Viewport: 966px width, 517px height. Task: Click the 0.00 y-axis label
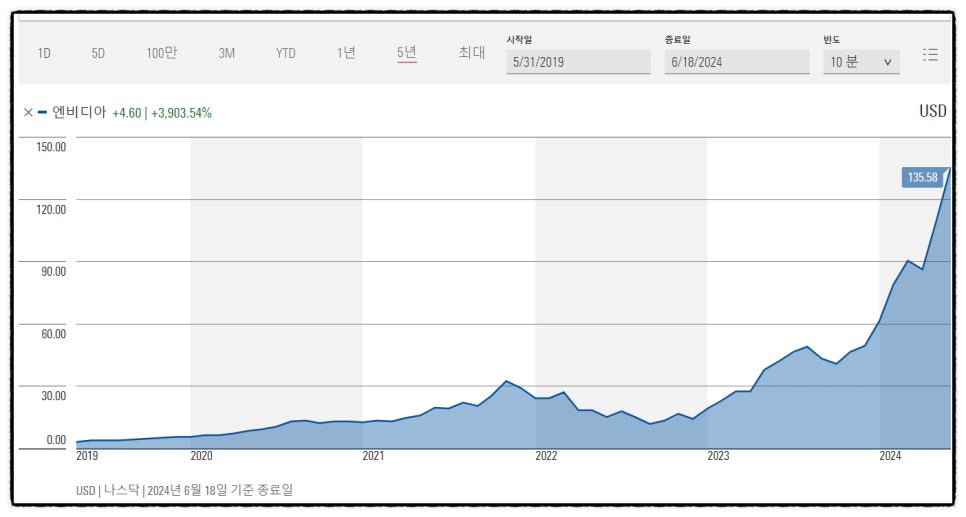coord(56,440)
